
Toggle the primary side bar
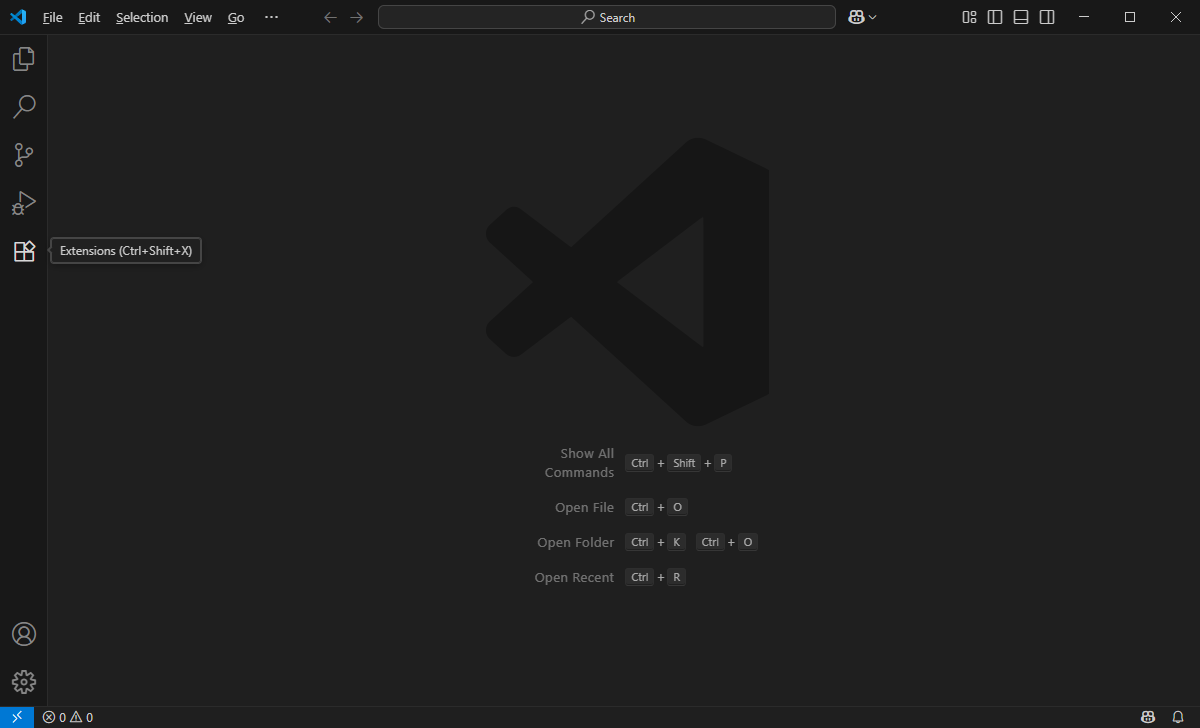click(995, 17)
